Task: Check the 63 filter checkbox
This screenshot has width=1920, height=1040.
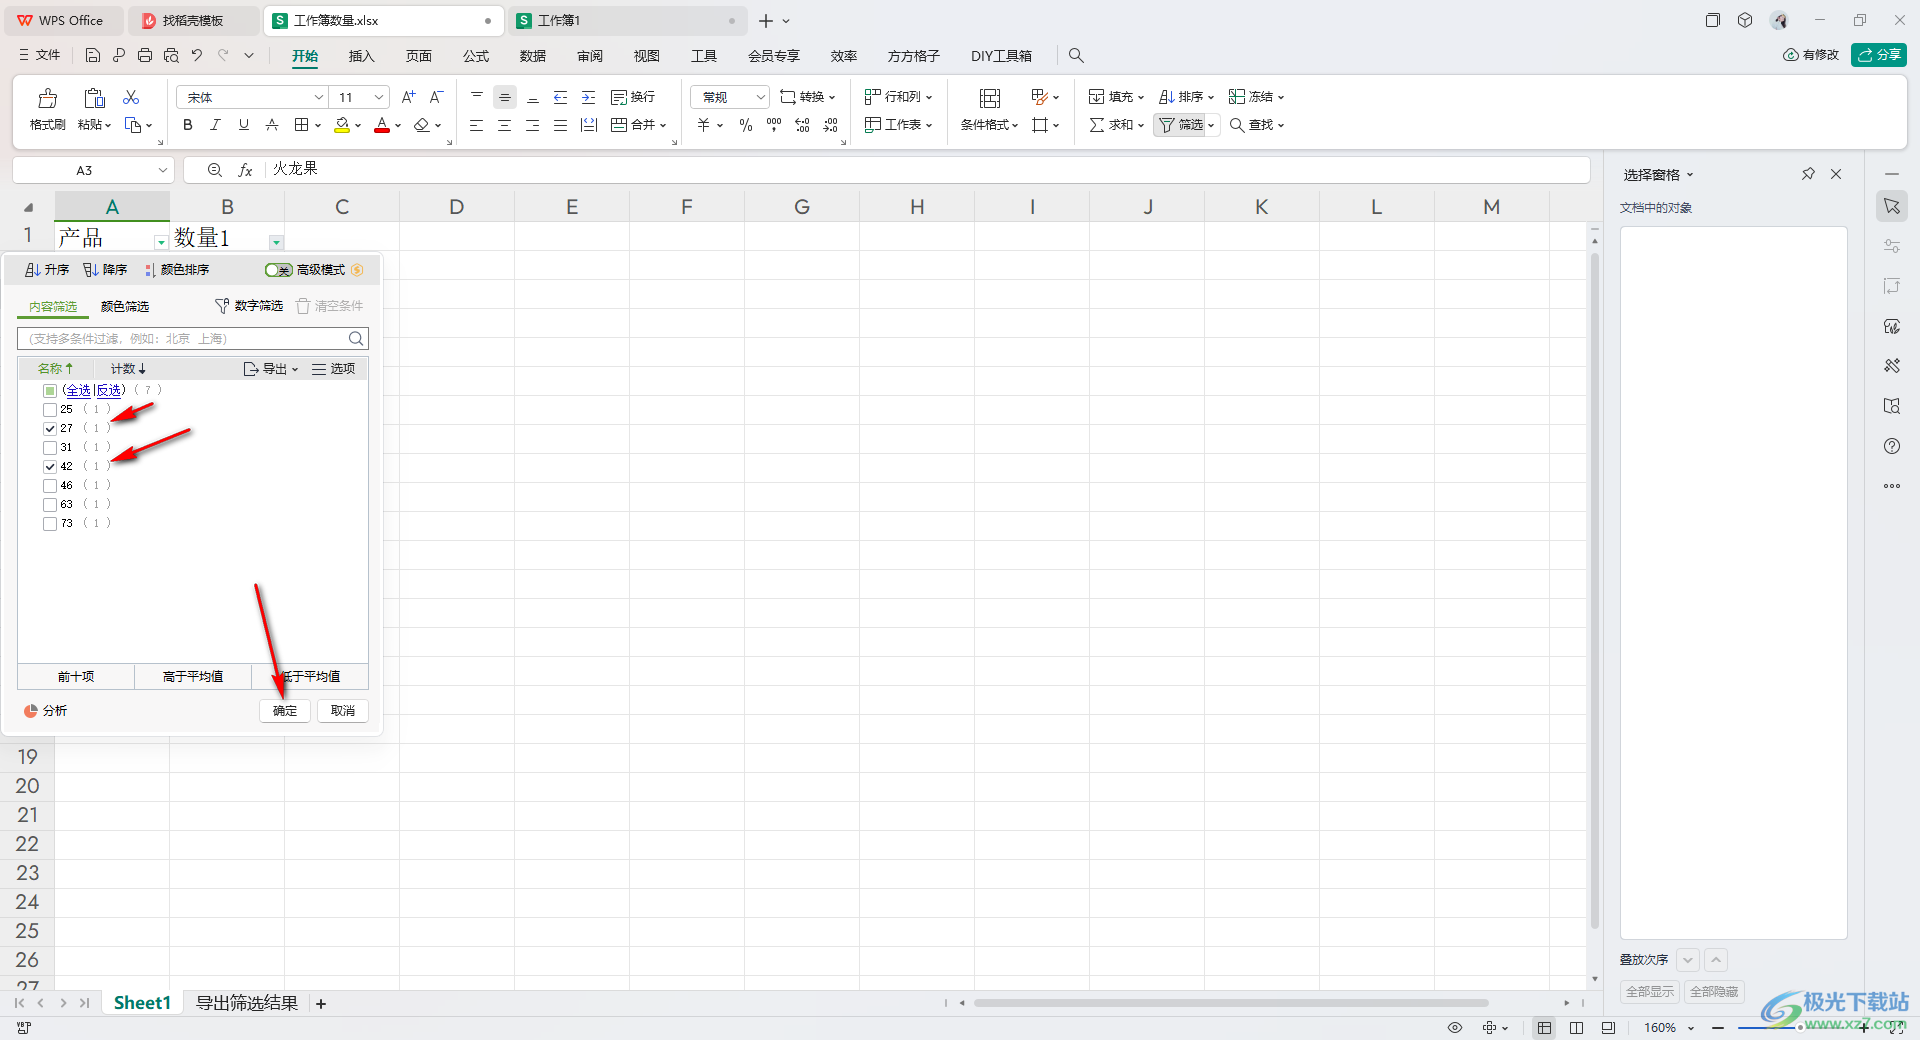Action: coord(50,505)
